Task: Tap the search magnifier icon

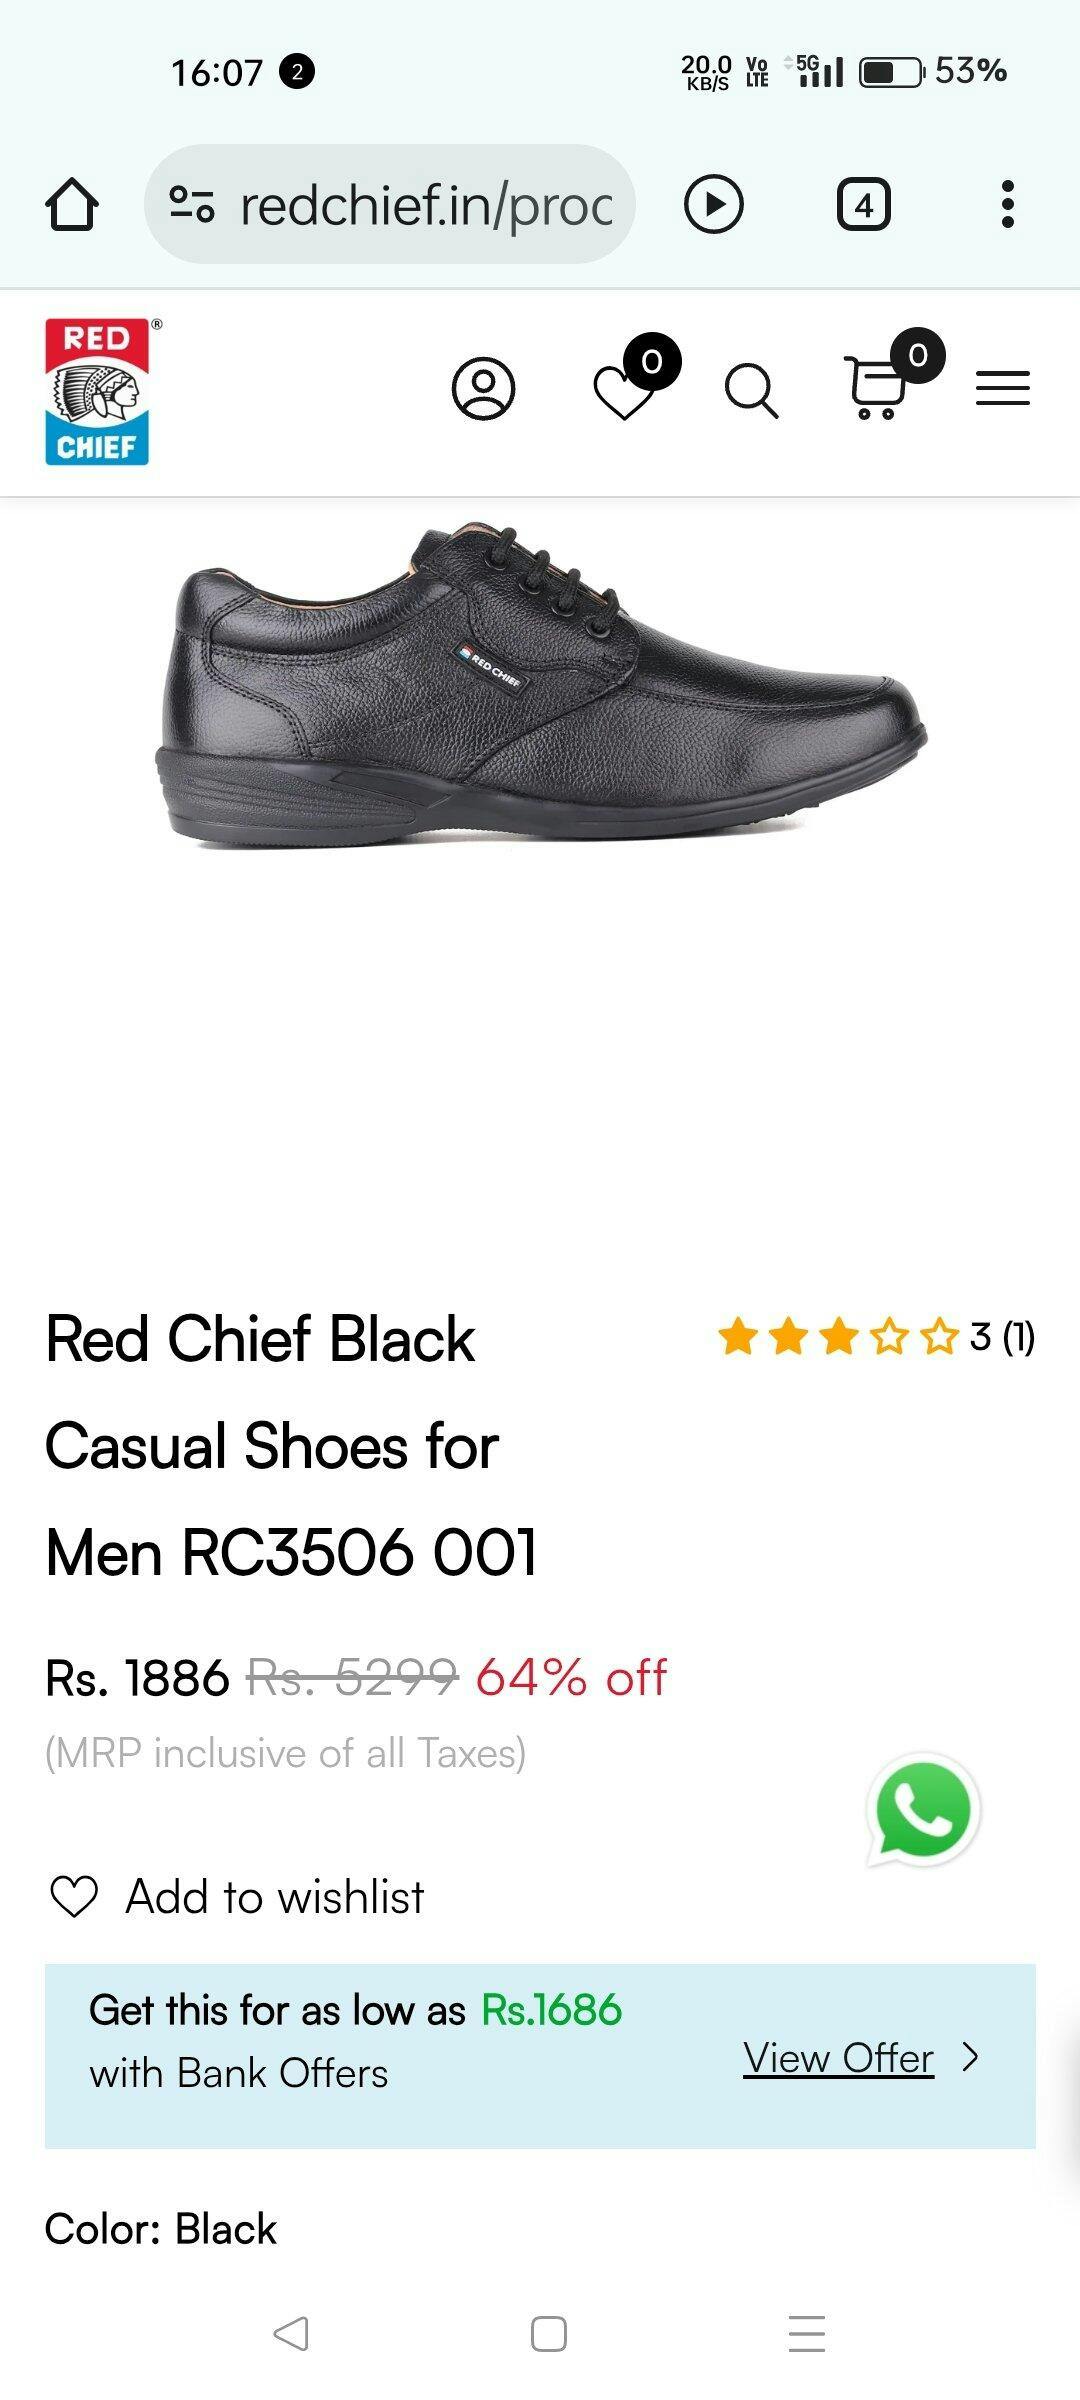Action: [x=751, y=390]
